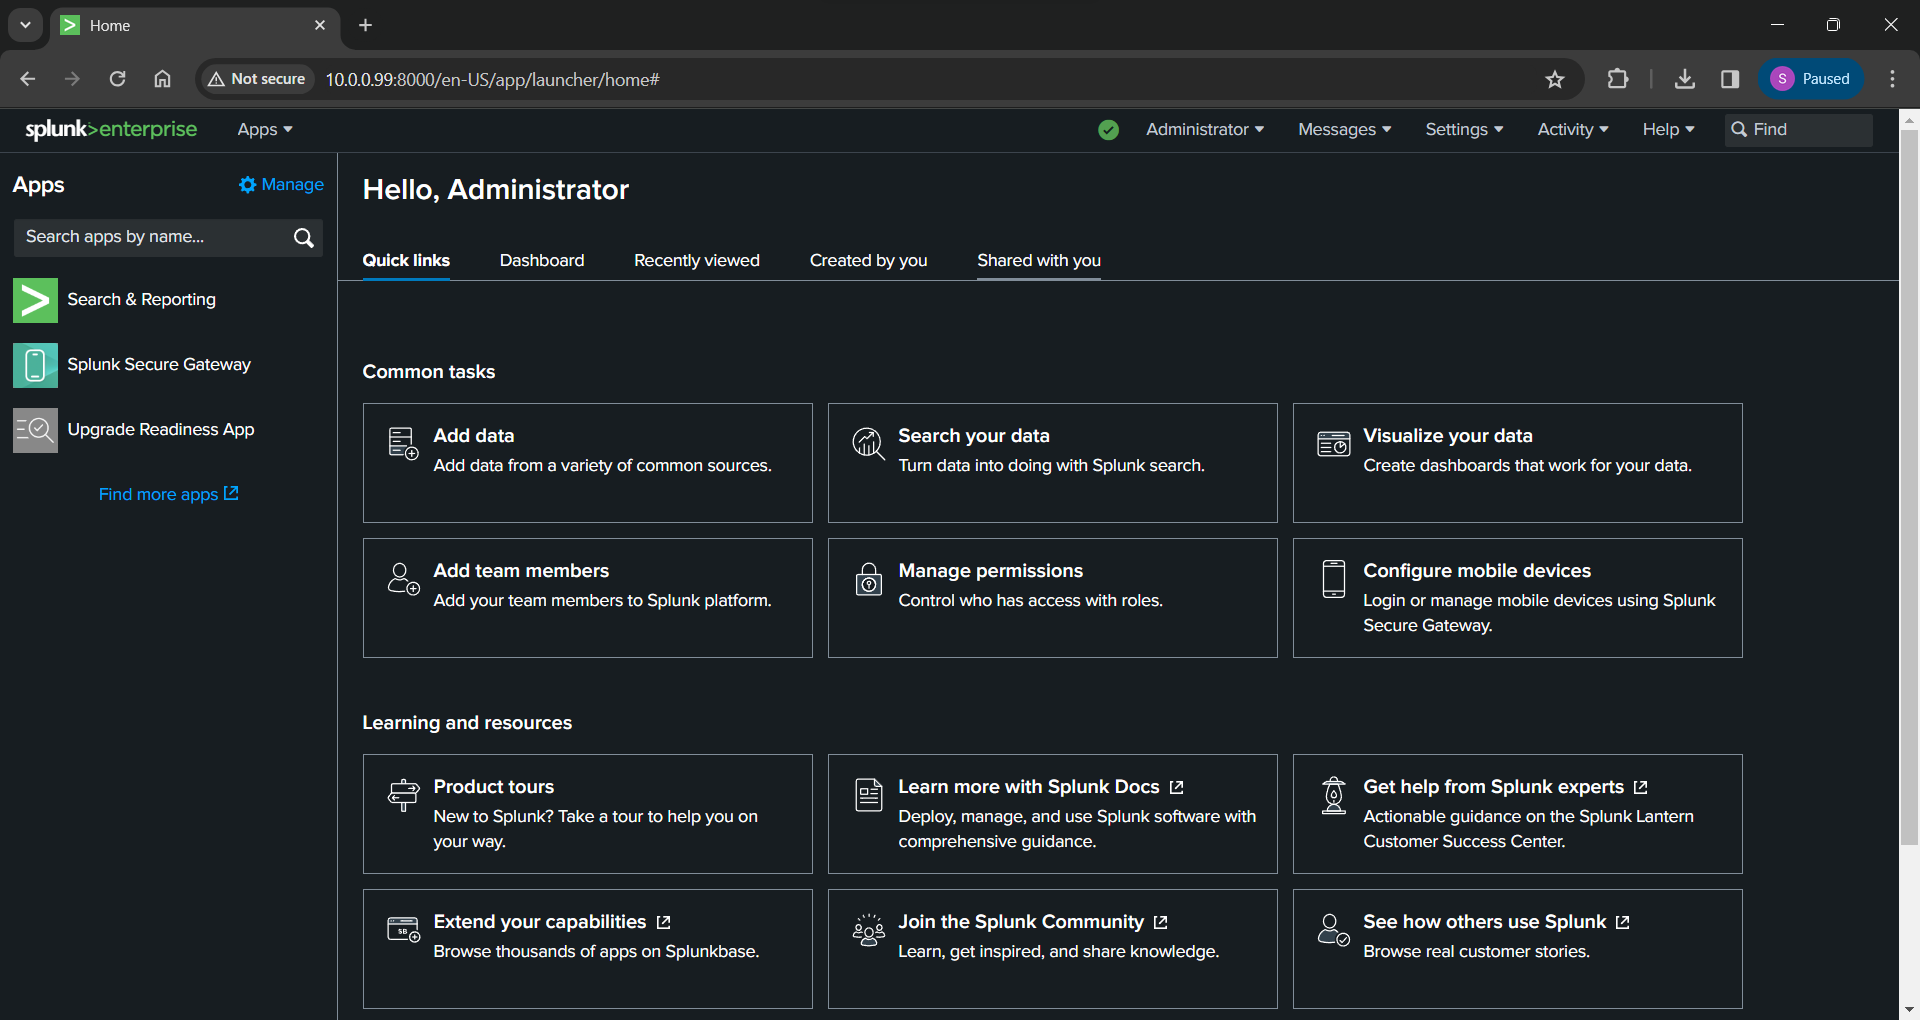
Task: Click the See how others use Splunk icon
Action: 1333,929
